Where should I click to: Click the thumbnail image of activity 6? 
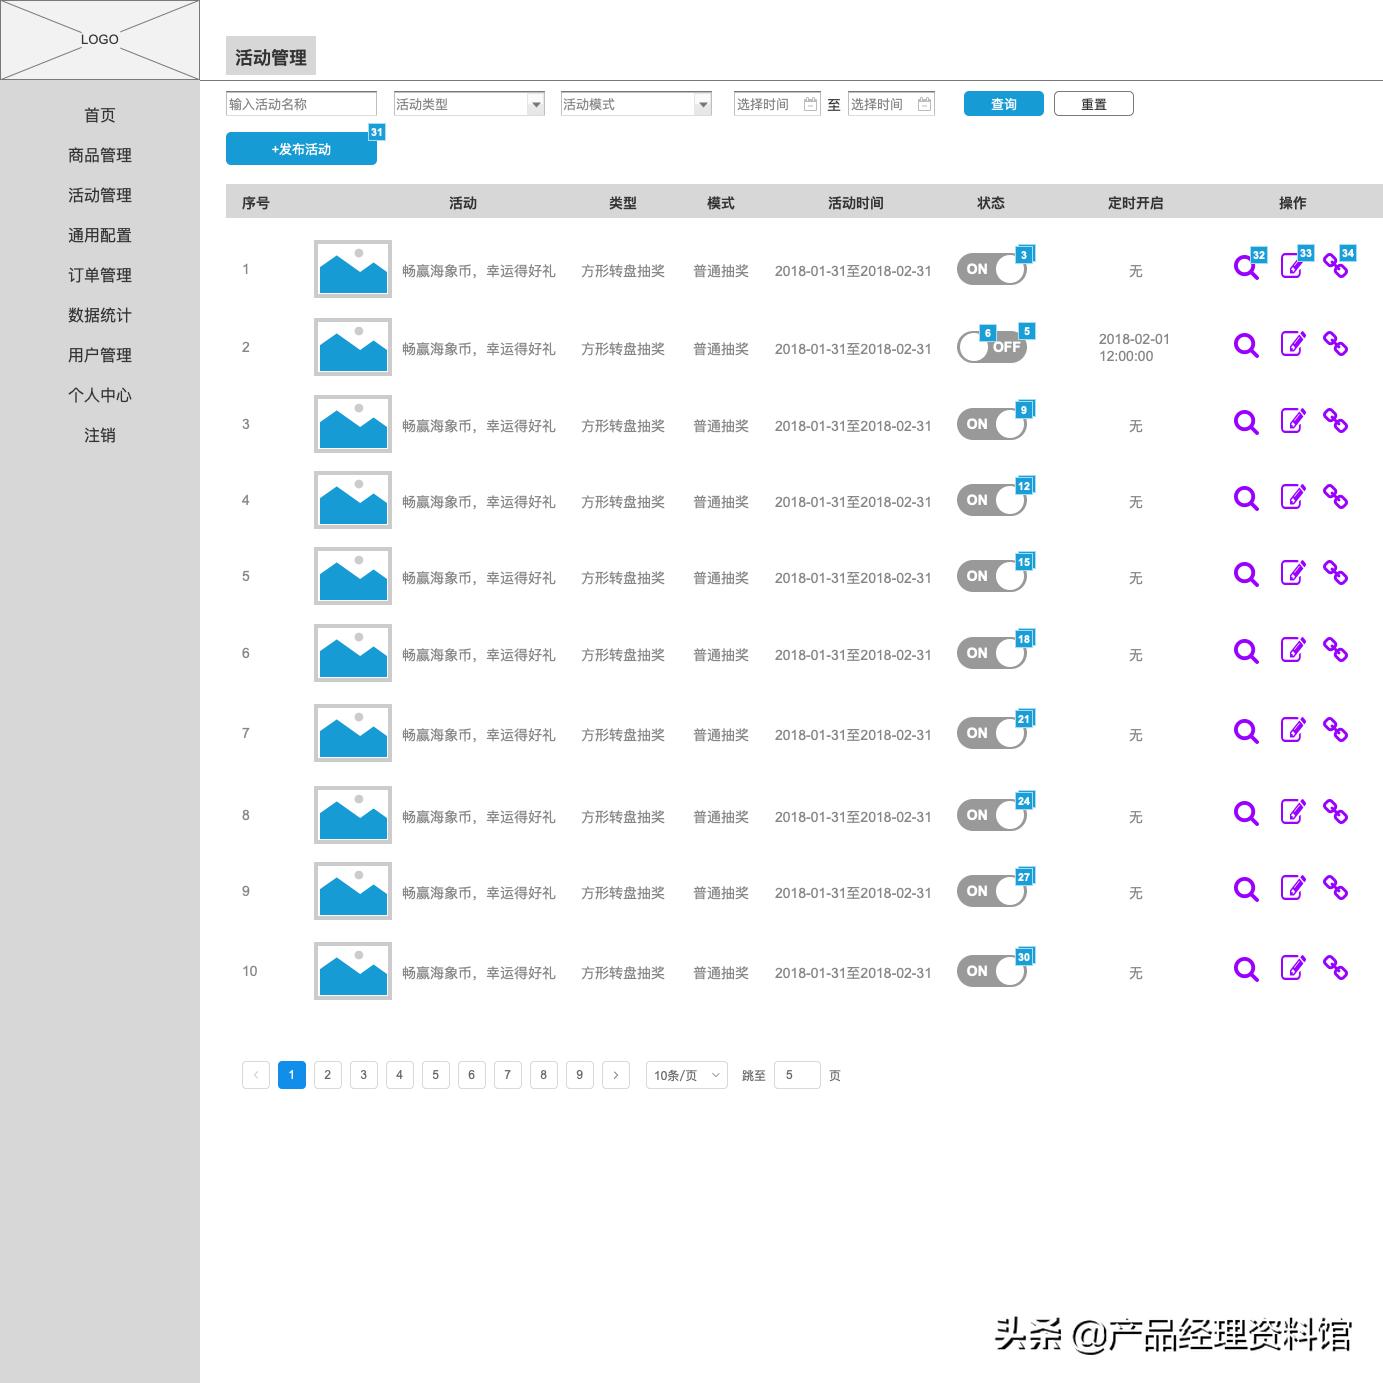tap(352, 653)
